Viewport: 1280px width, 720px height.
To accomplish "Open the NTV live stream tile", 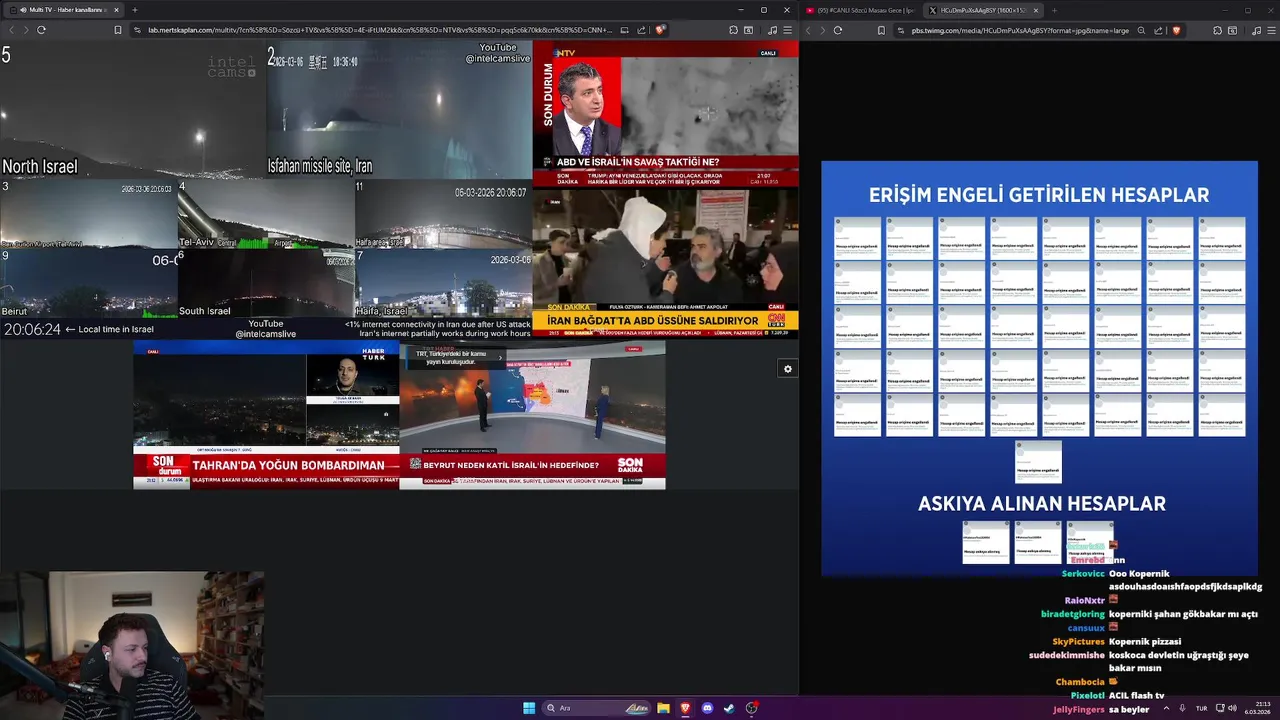I will click(x=665, y=114).
